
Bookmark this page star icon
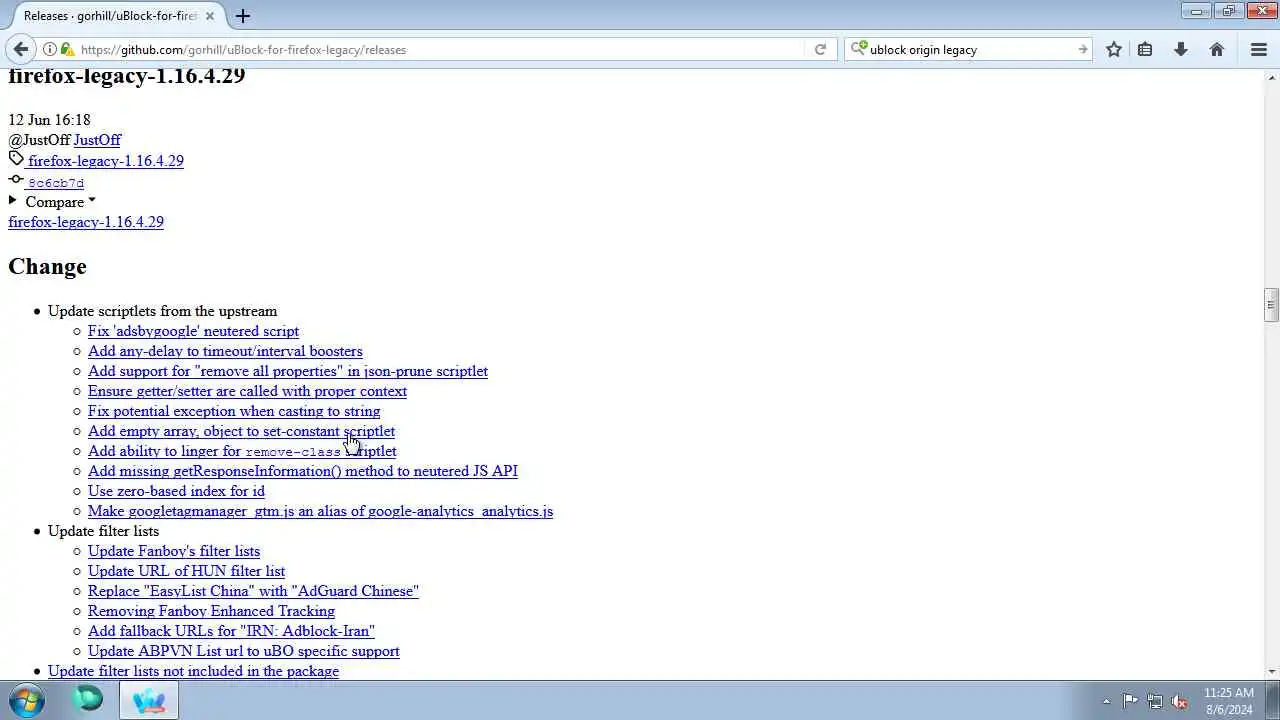(1113, 49)
